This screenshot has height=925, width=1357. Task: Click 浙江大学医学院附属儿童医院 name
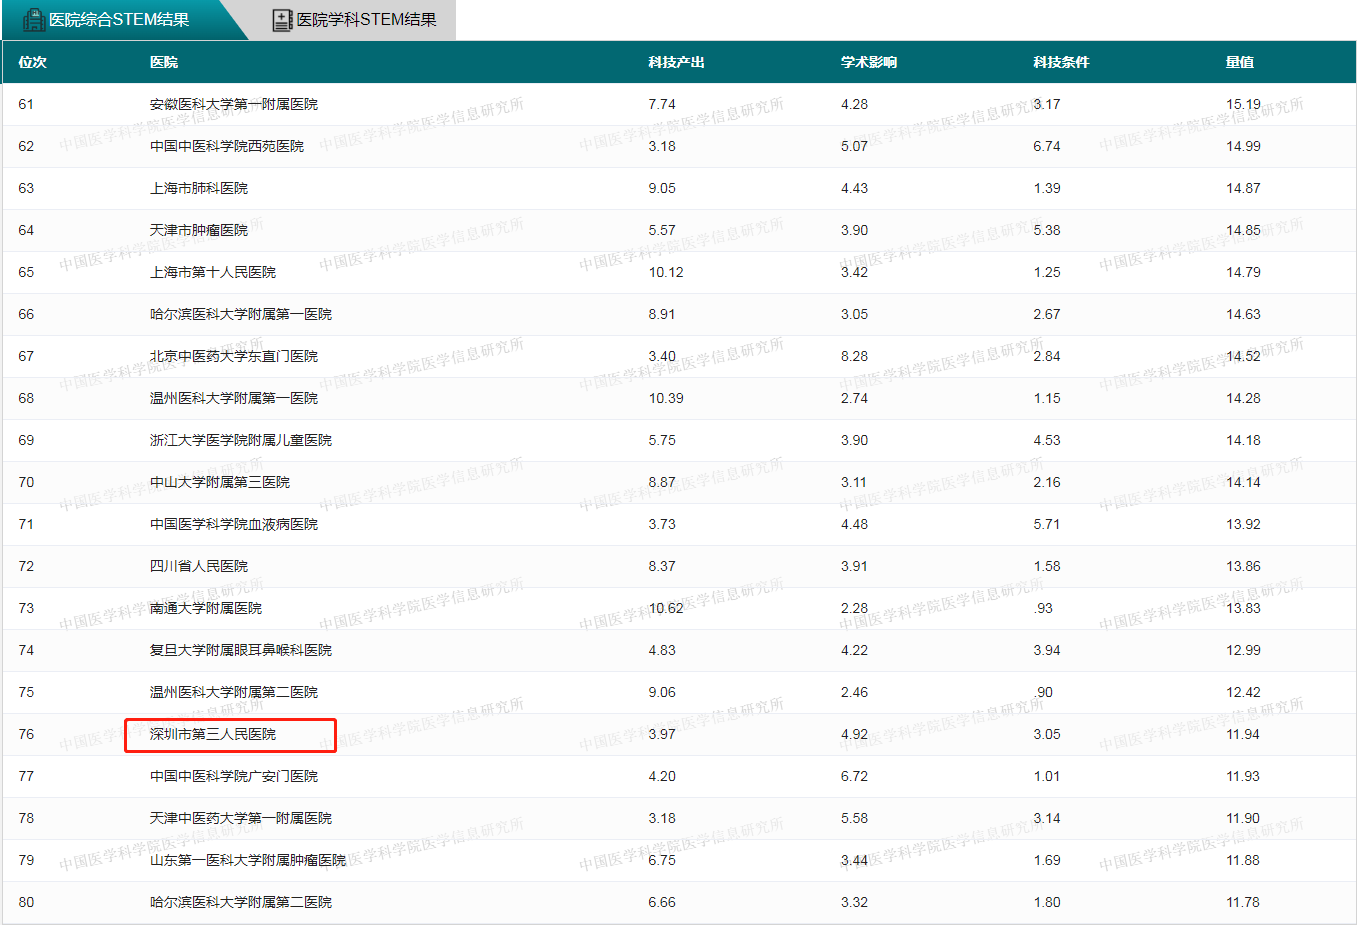[x=241, y=440]
